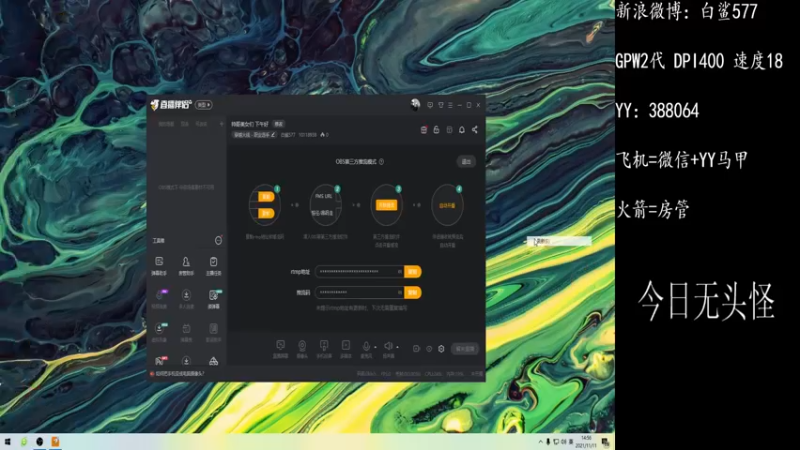Add the 摄像头 camera source
This screenshot has width=800, height=450.
tap(302, 348)
